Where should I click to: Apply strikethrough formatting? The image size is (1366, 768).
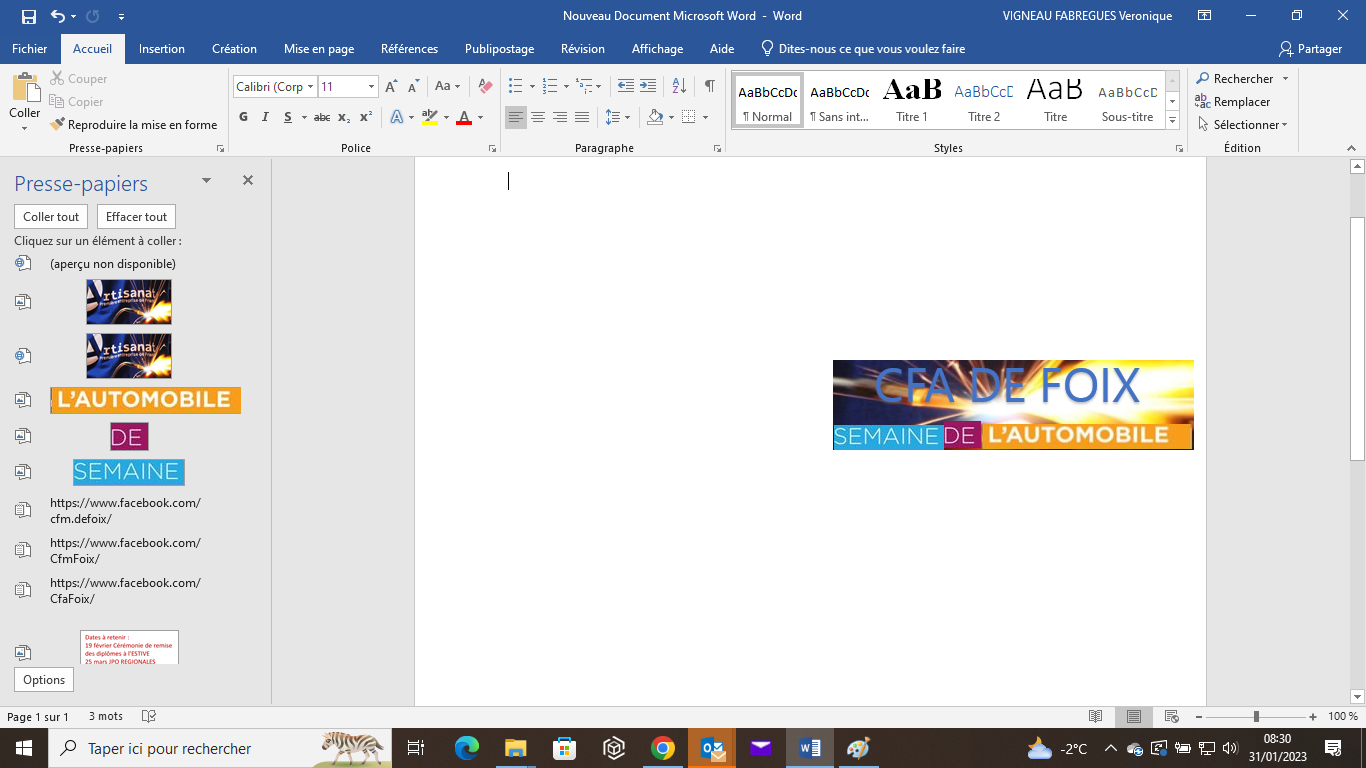[322, 117]
